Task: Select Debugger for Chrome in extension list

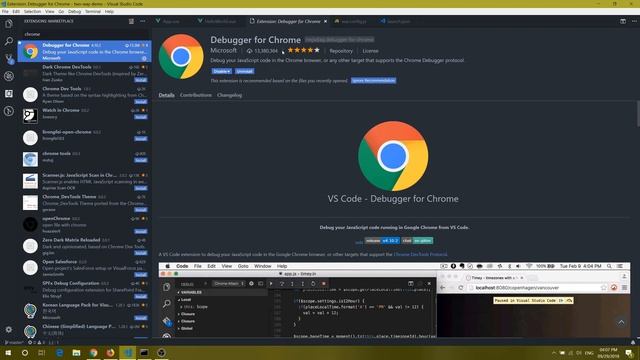Action: tap(84, 51)
